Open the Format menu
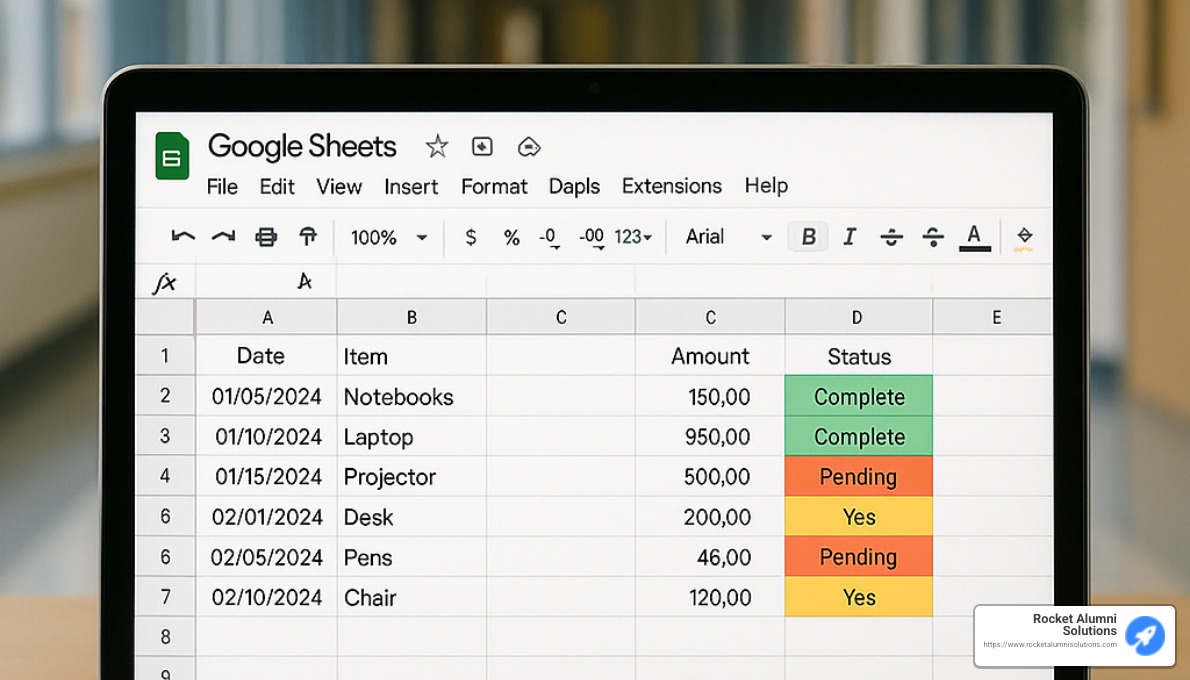 494,187
